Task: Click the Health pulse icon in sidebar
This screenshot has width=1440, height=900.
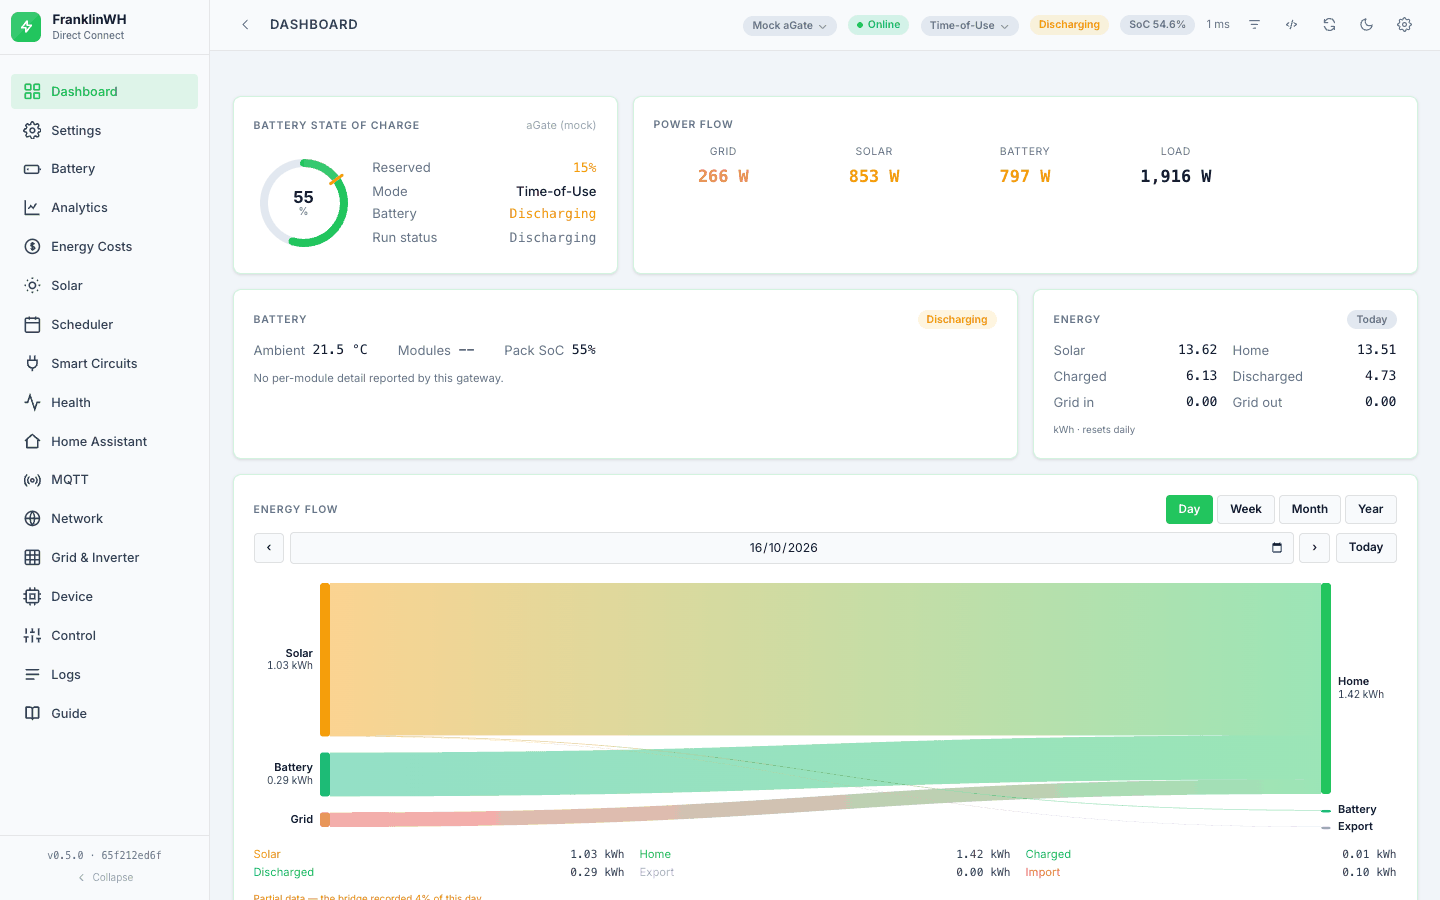Action: 32,403
